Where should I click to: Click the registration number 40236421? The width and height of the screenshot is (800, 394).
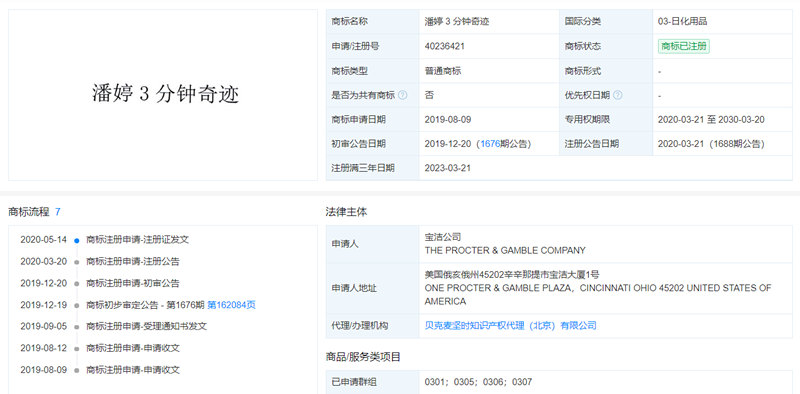[444, 46]
